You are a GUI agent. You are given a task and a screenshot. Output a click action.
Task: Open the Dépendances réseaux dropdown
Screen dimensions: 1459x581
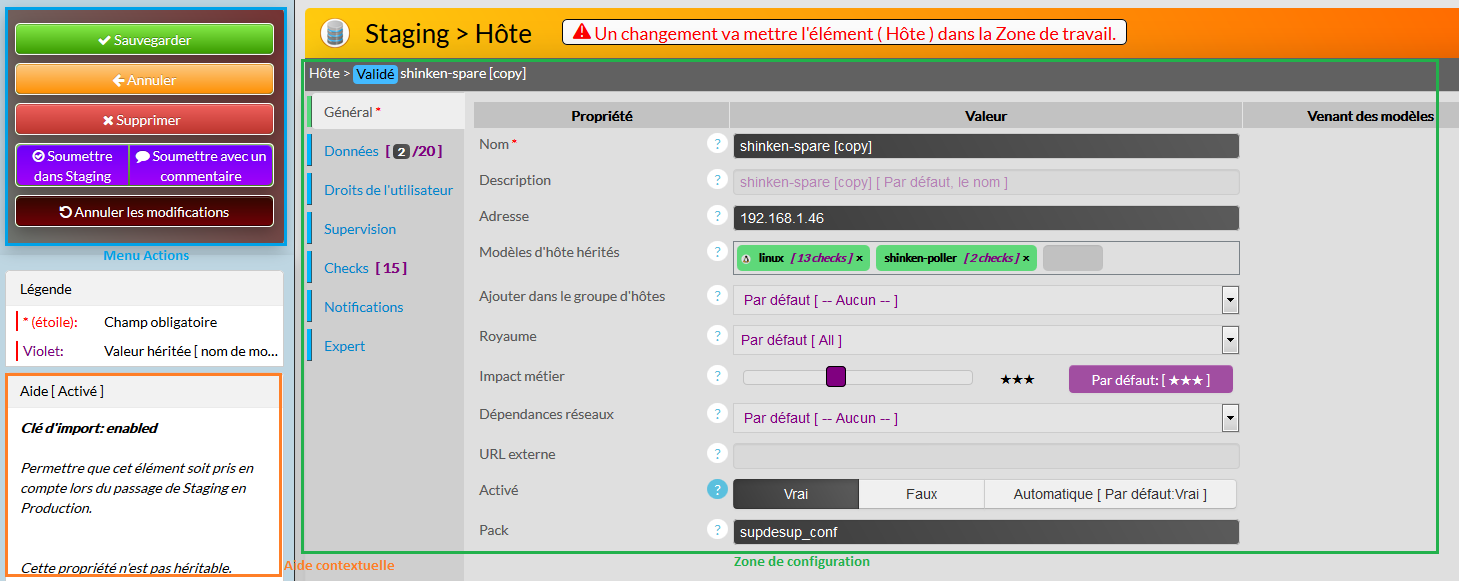click(1230, 418)
